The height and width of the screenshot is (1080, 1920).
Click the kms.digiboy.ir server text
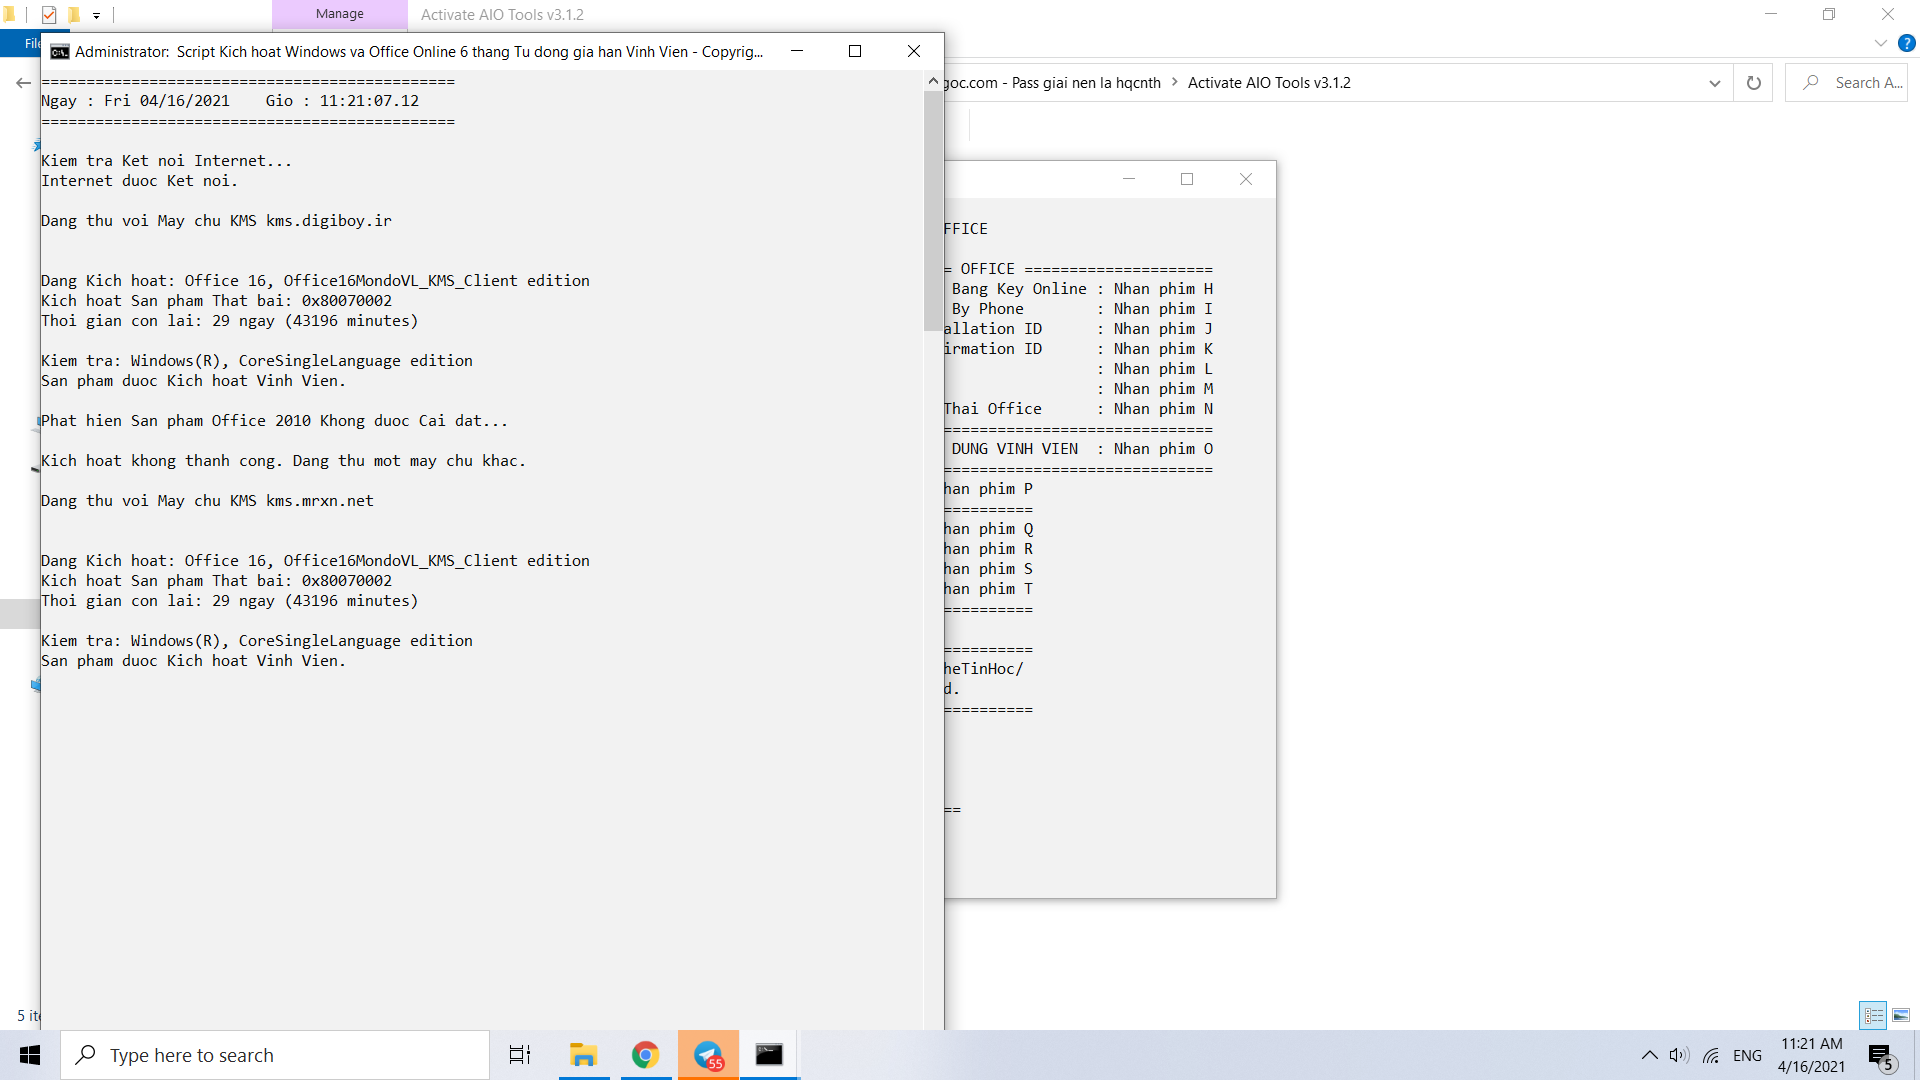[x=329, y=221]
